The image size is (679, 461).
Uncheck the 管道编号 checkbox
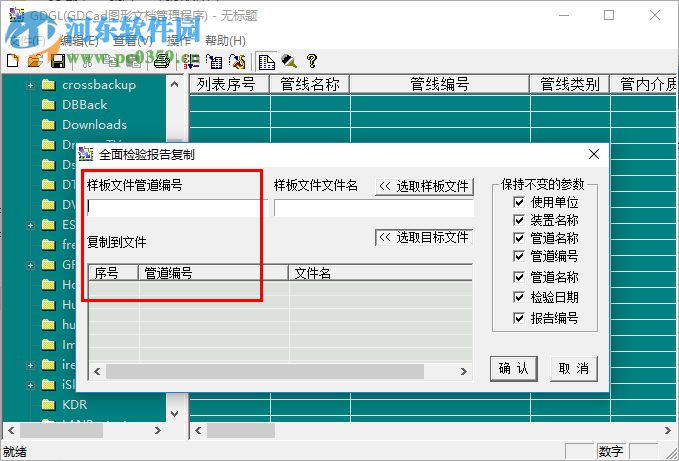coord(518,256)
